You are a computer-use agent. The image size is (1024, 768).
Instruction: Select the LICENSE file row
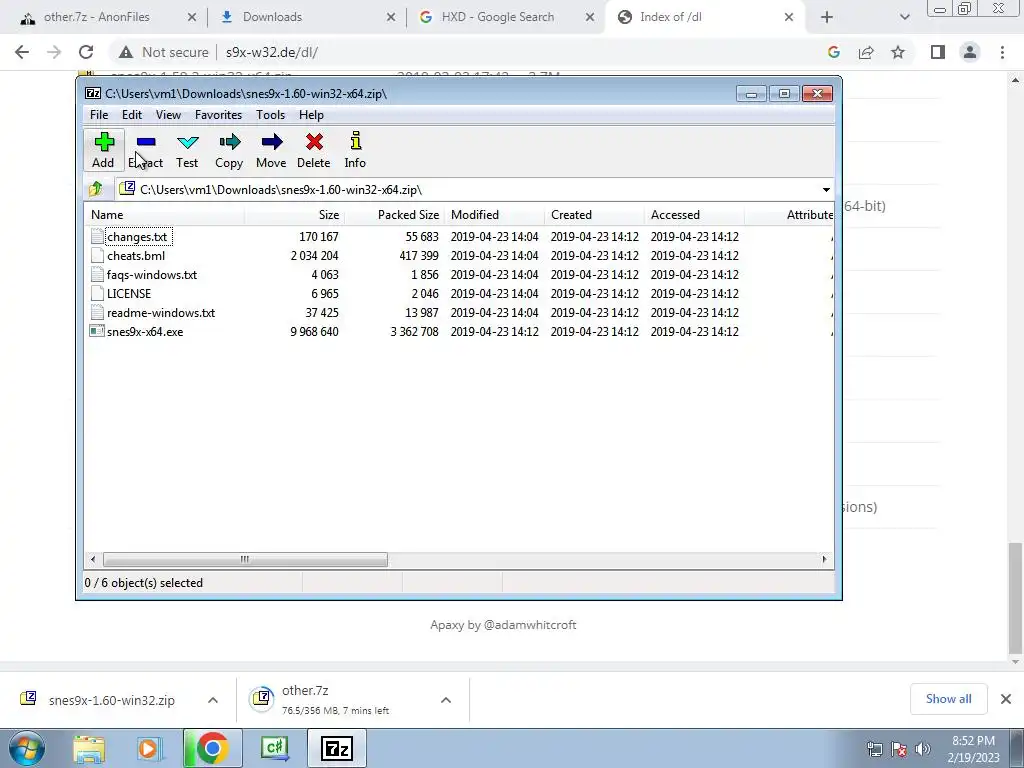[459, 294]
